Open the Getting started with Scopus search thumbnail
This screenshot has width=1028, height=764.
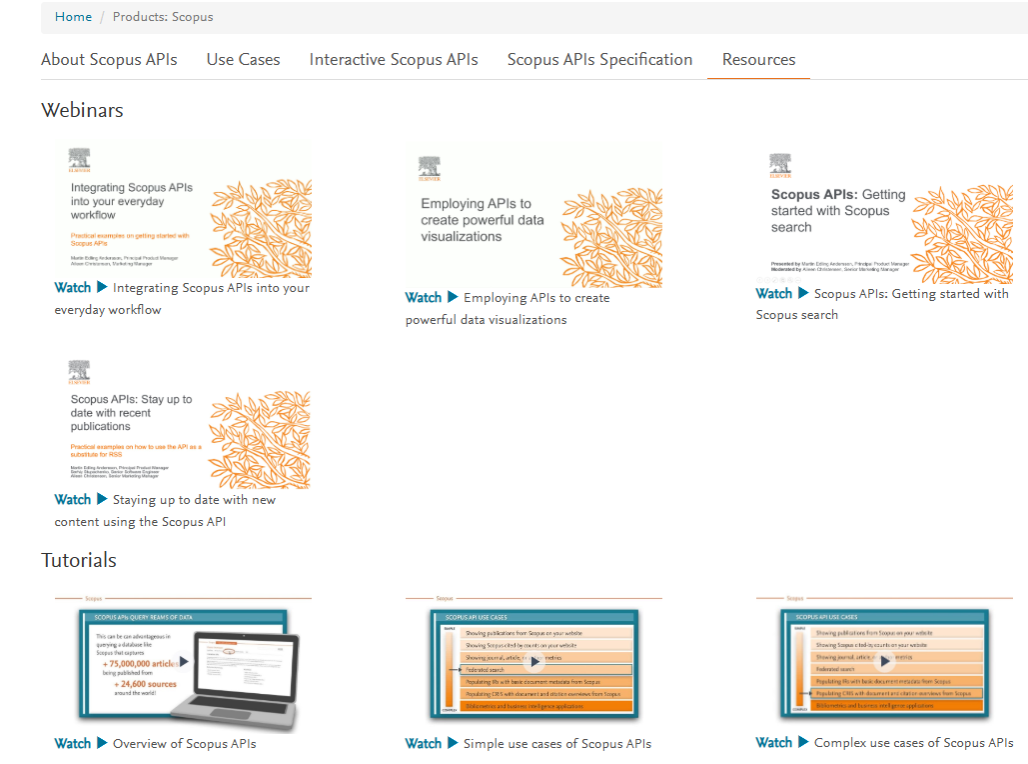coord(884,213)
